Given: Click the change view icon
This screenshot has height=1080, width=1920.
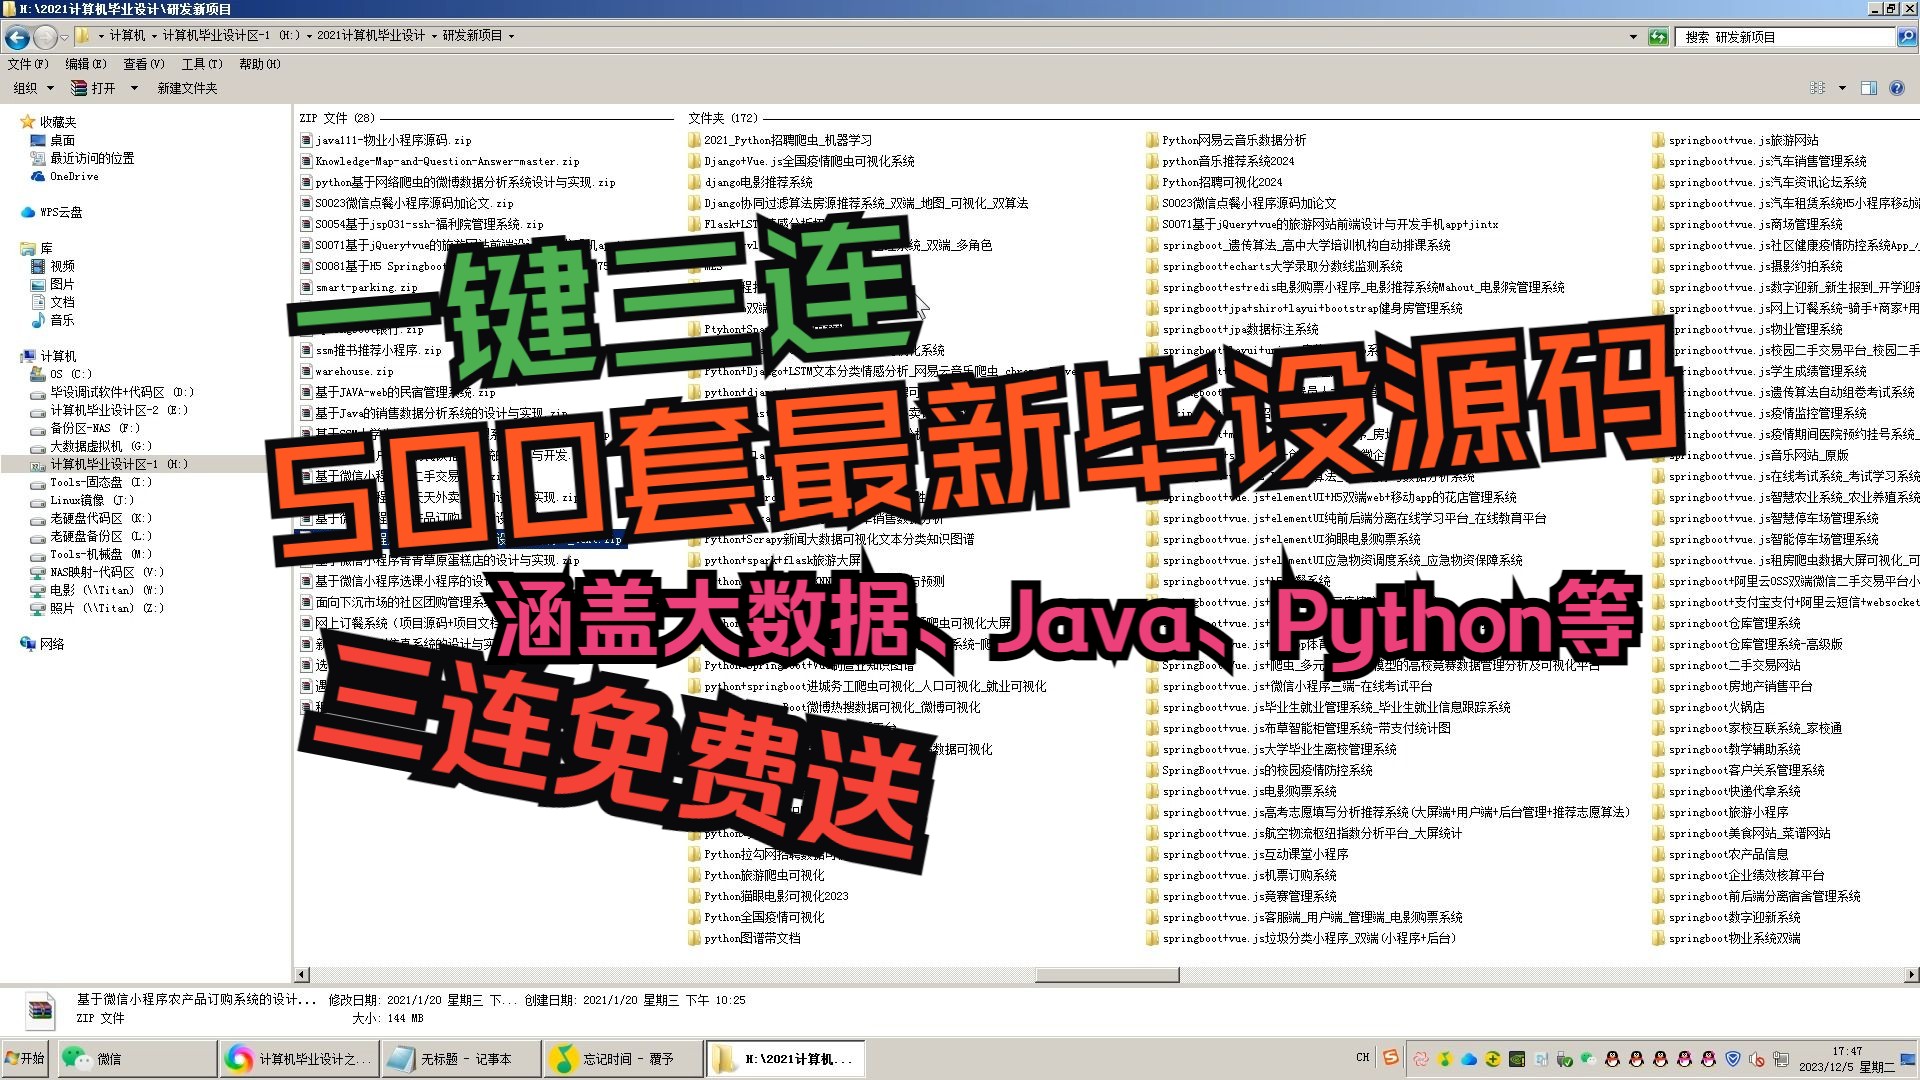Looking at the screenshot, I should click(x=1818, y=88).
